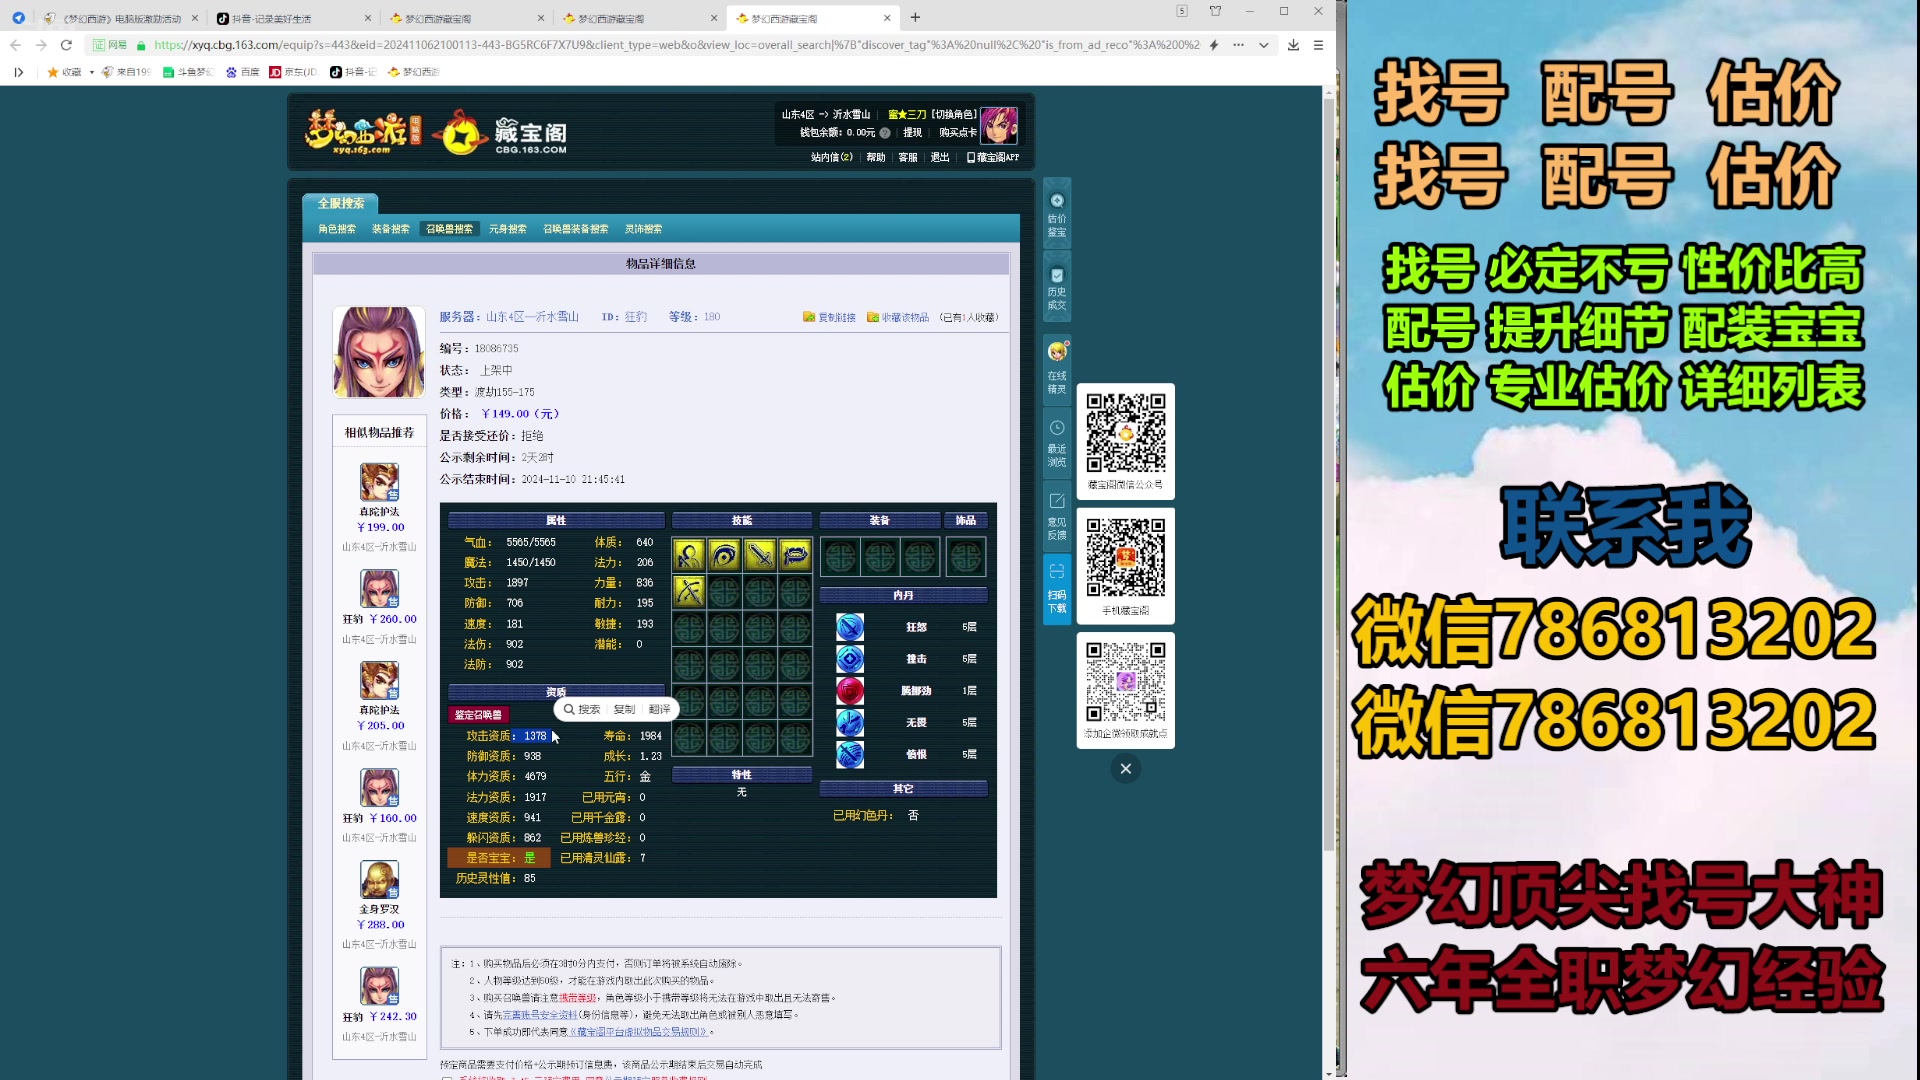Open the address bar three-dots menu
The height and width of the screenshot is (1080, 1920).
[1239, 45]
